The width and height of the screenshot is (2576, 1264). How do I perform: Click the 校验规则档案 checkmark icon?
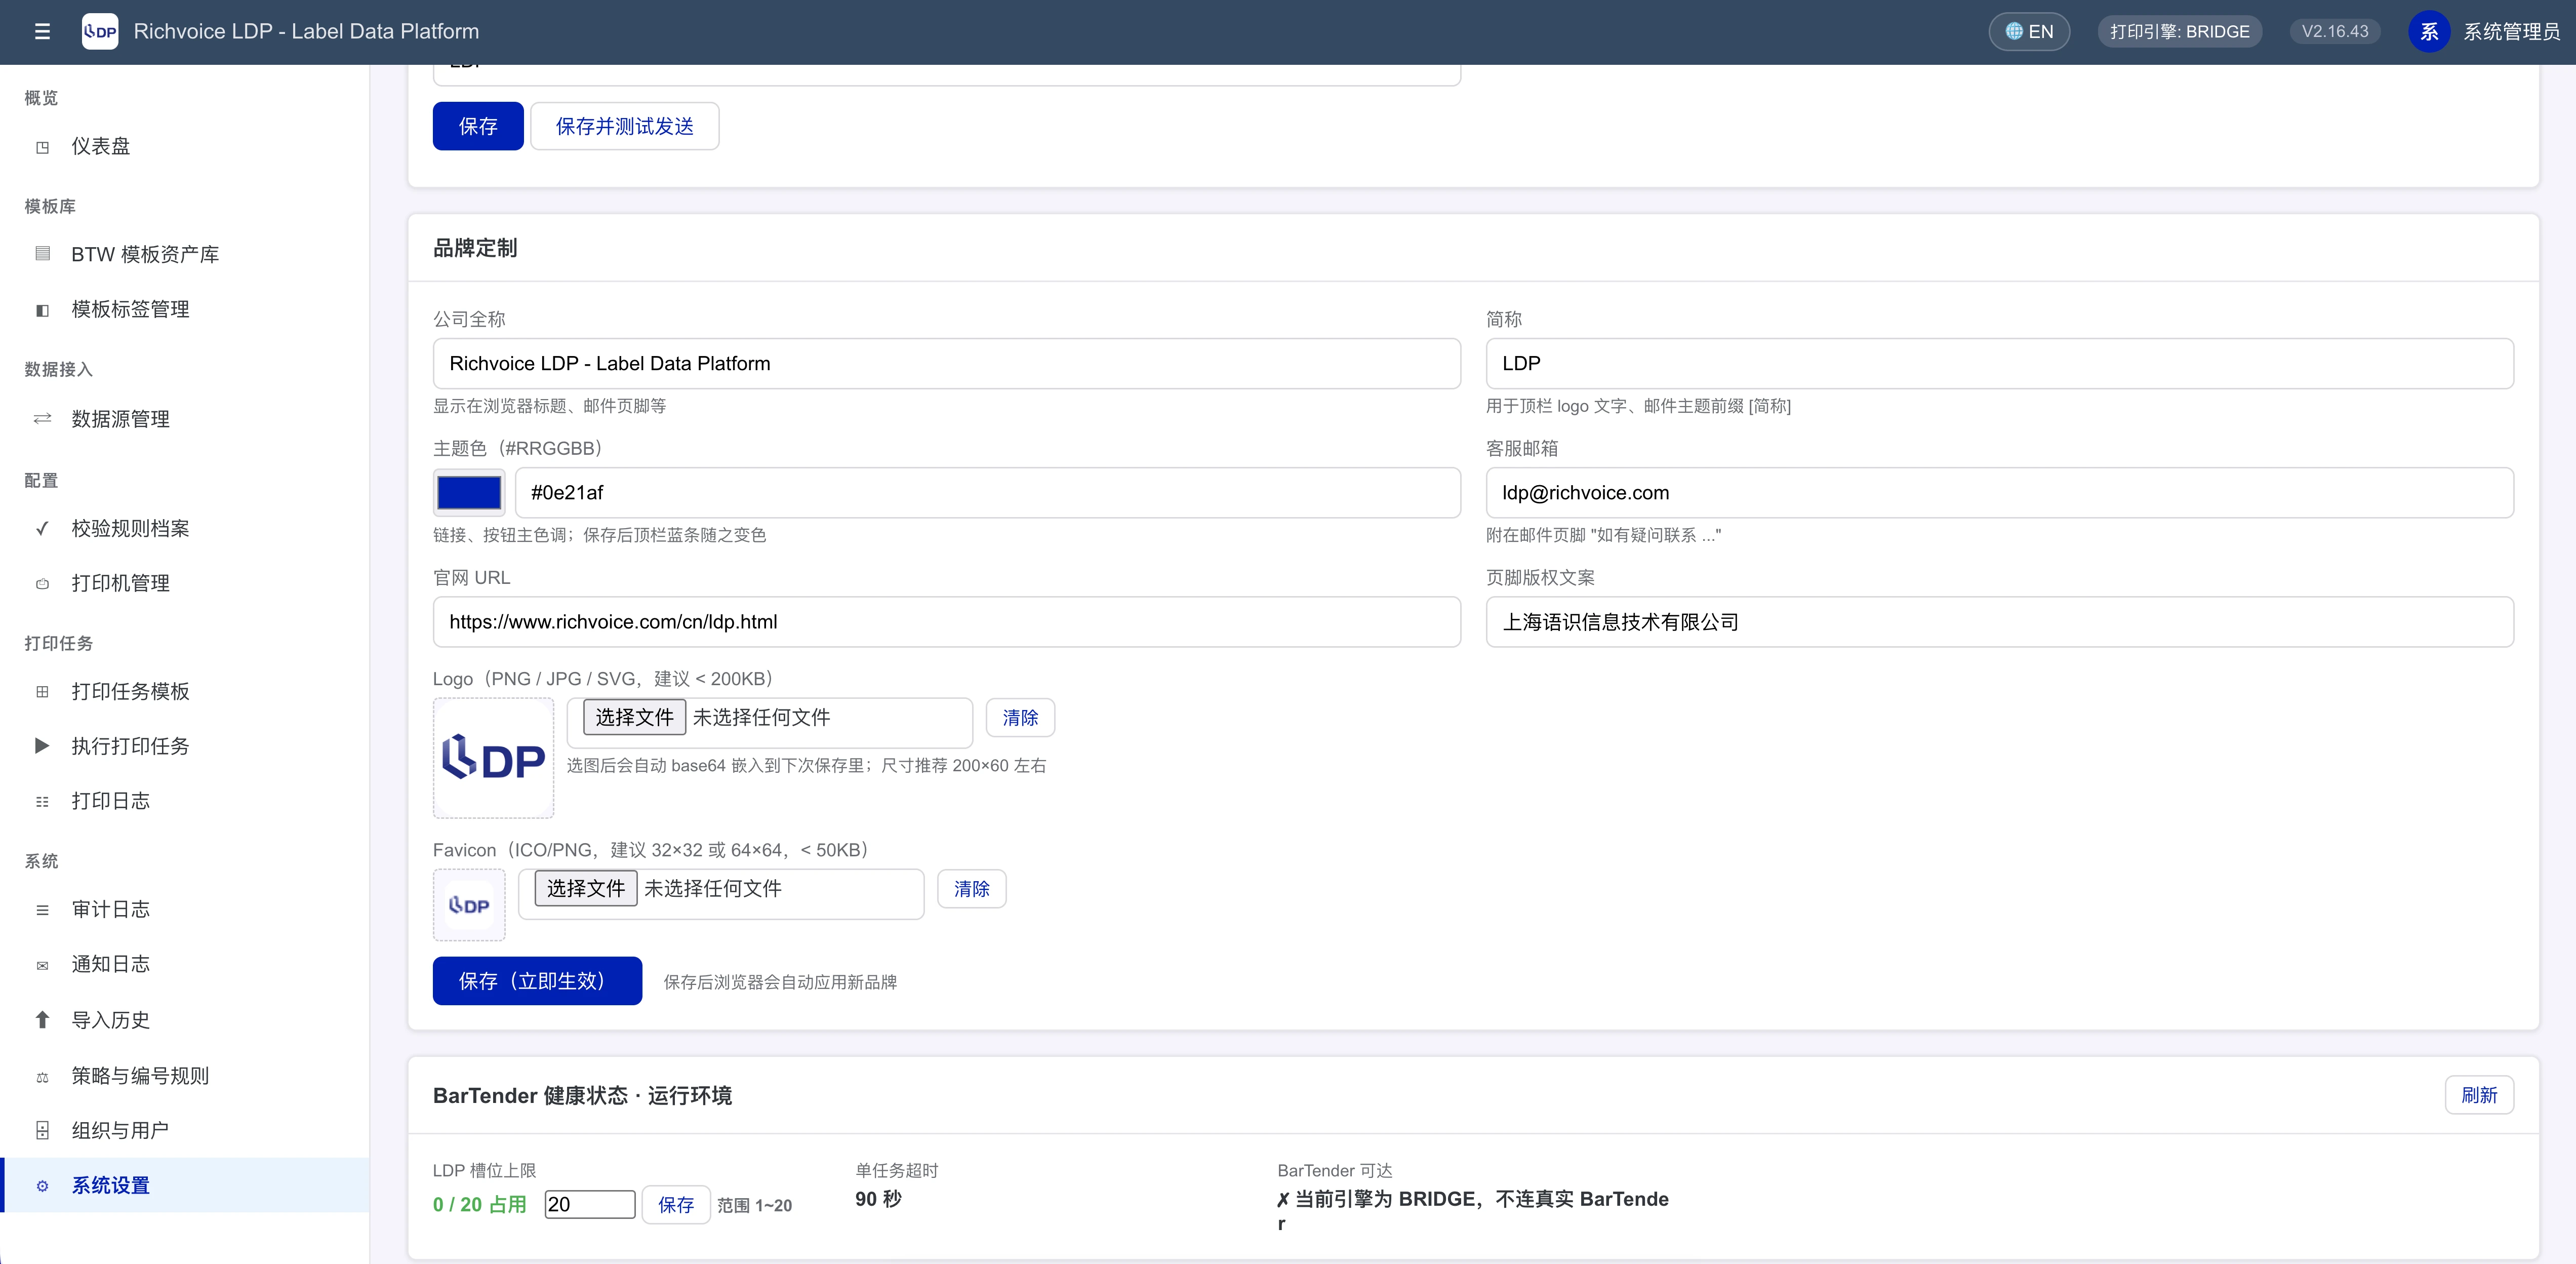(42, 529)
